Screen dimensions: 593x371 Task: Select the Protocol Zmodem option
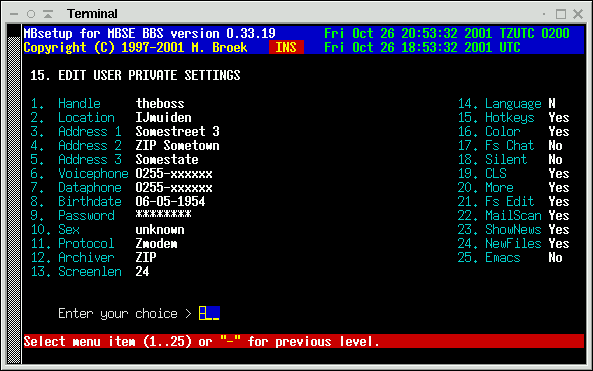(x=157, y=244)
